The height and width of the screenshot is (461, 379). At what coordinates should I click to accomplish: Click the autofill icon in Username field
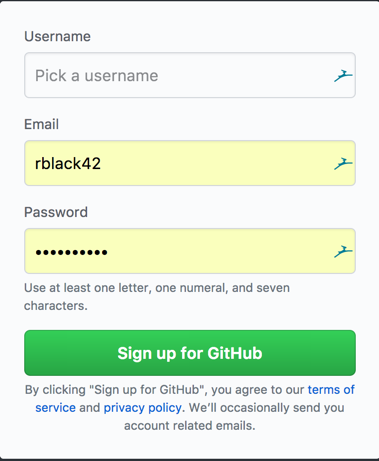(343, 76)
